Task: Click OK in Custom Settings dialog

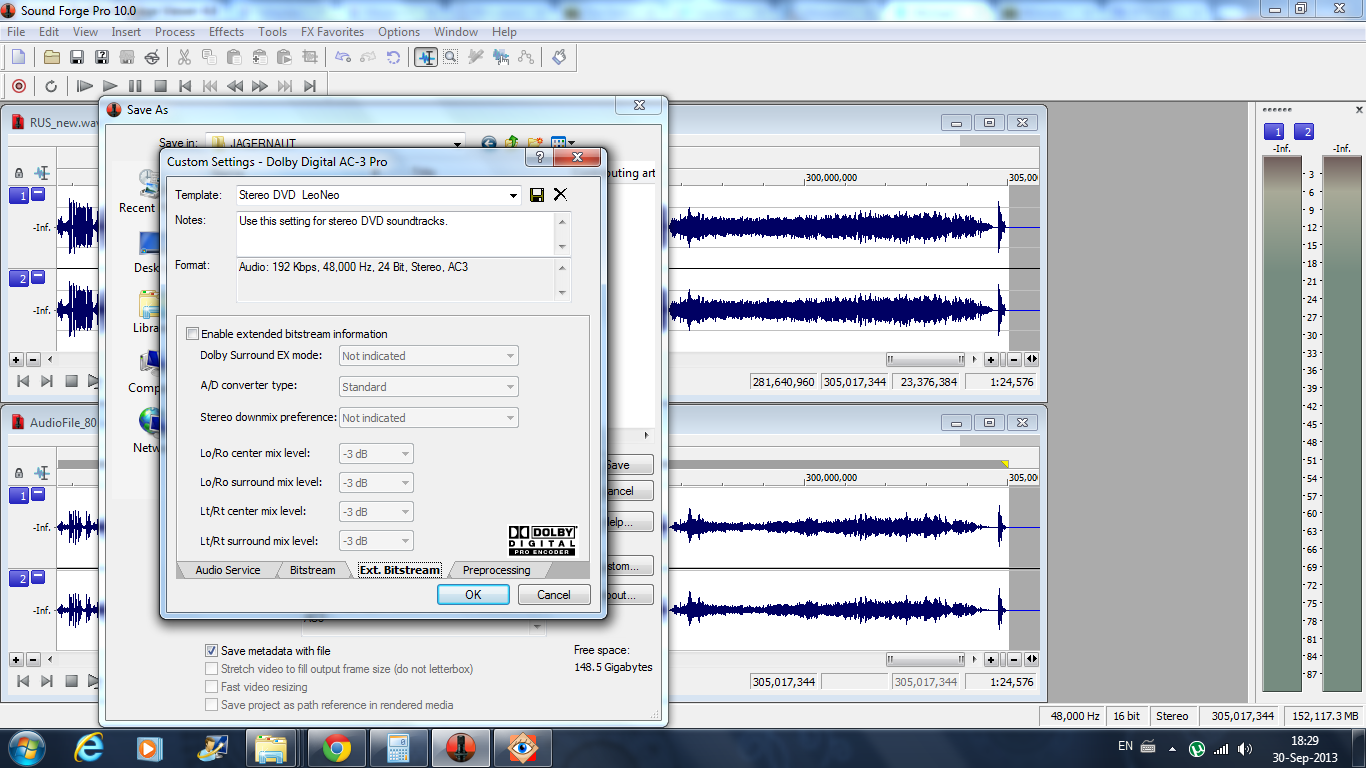Action: 473,594
